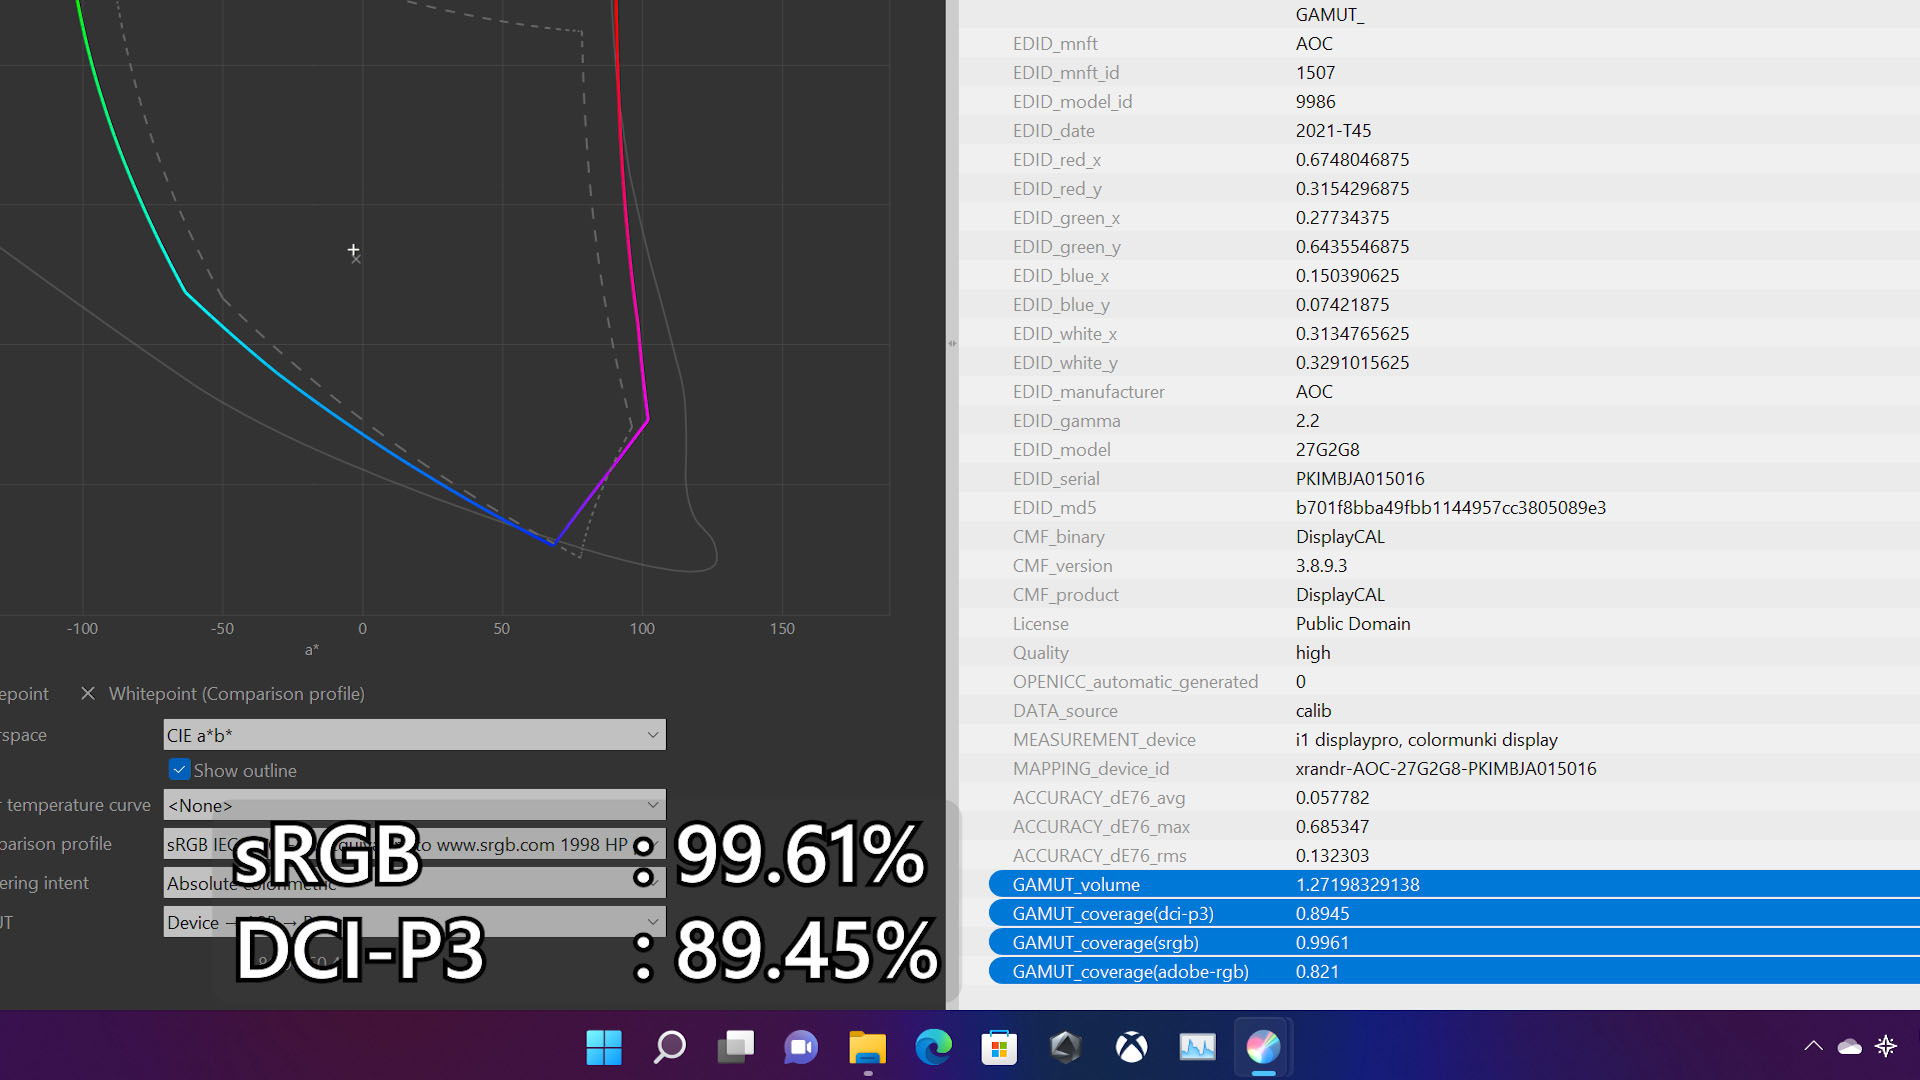Select the ACCURACY_dE76_avg row
1920x1080 pixels.
coord(1440,797)
